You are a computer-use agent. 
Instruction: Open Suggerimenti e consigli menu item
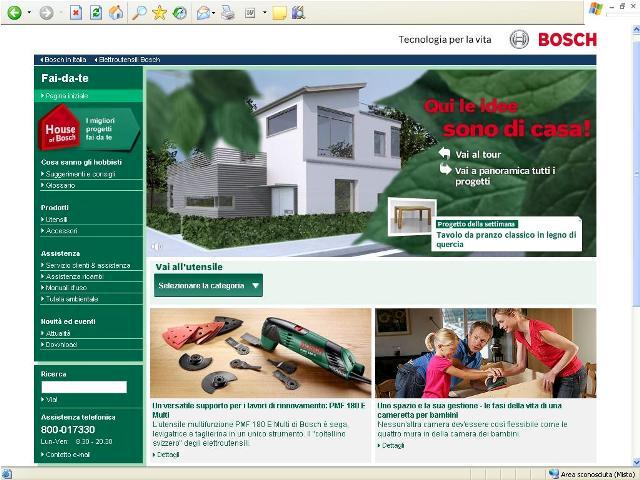tap(78, 174)
